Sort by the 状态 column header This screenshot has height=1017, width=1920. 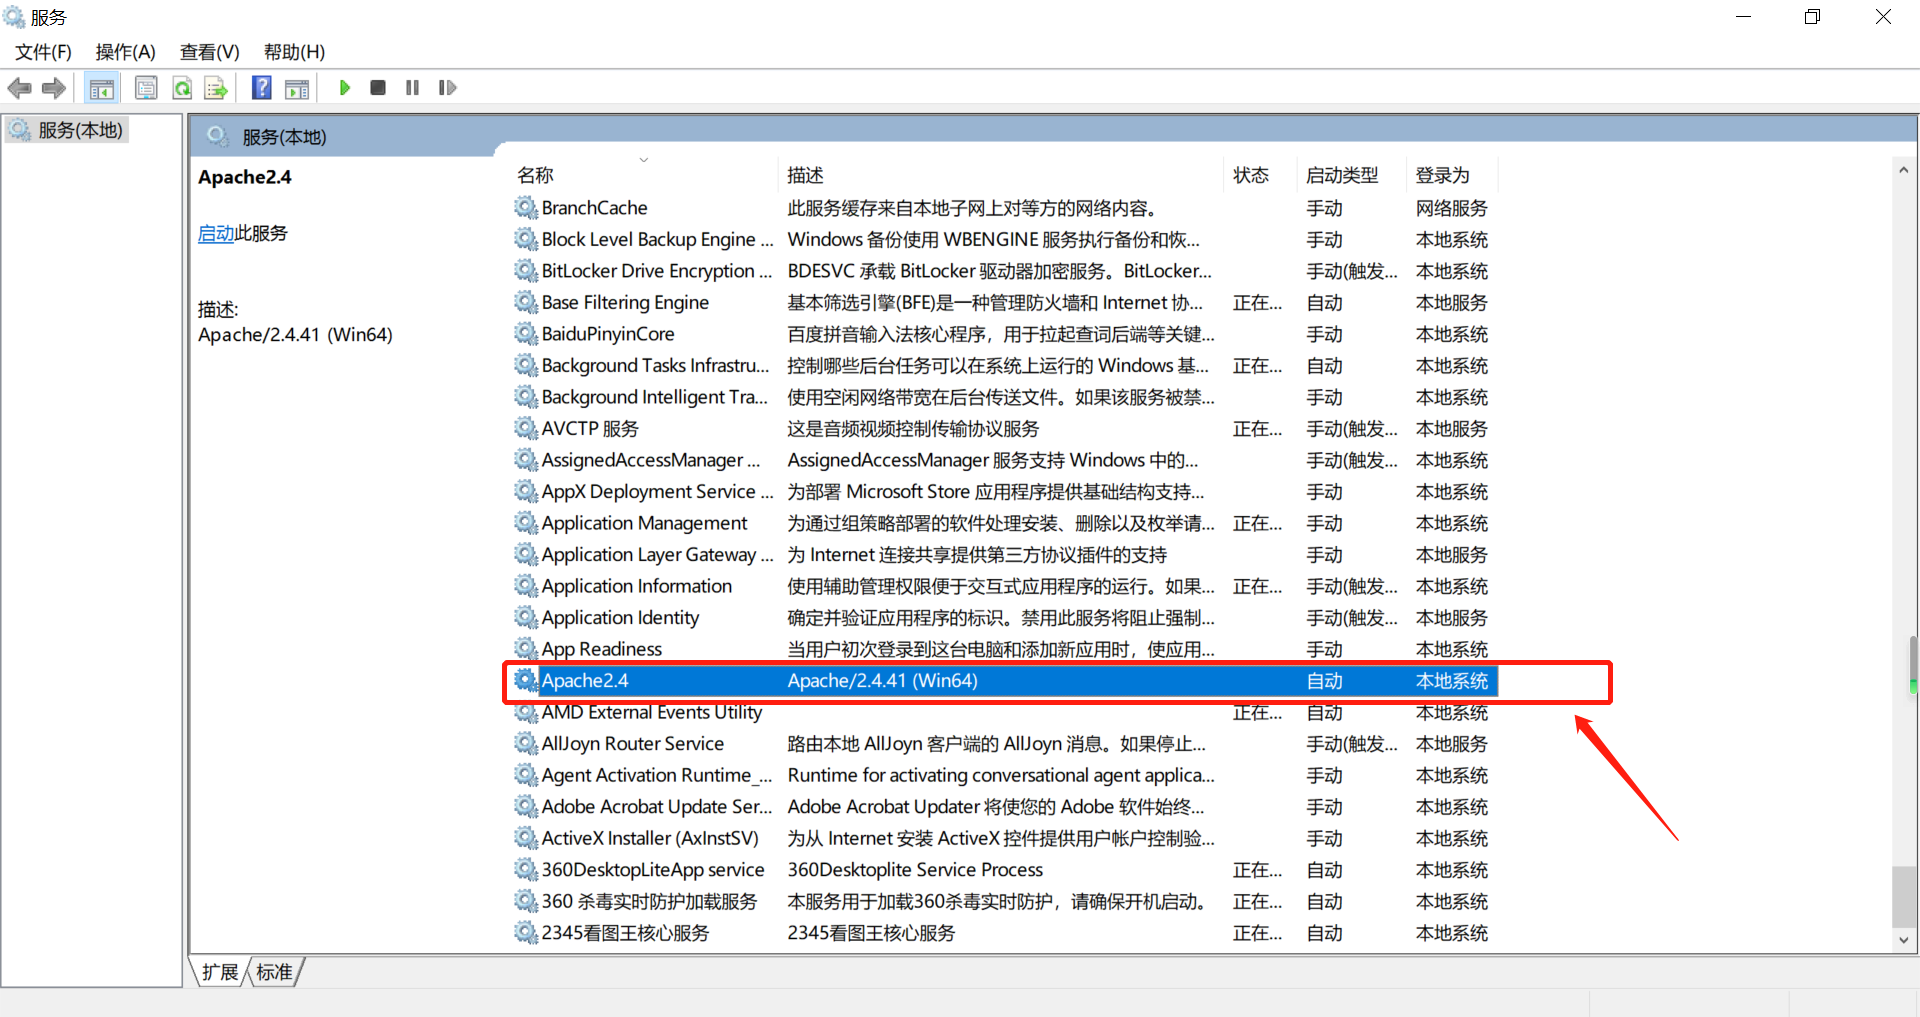1260,175
